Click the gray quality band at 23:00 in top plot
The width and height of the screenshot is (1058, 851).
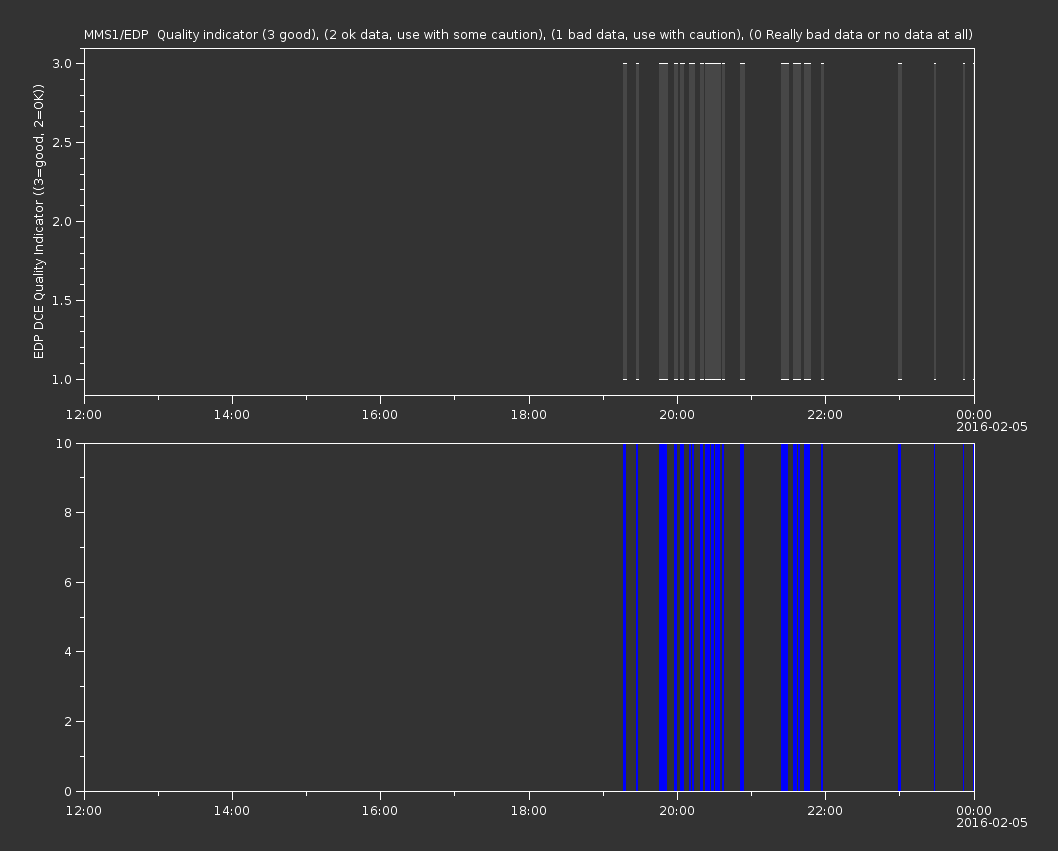point(899,221)
